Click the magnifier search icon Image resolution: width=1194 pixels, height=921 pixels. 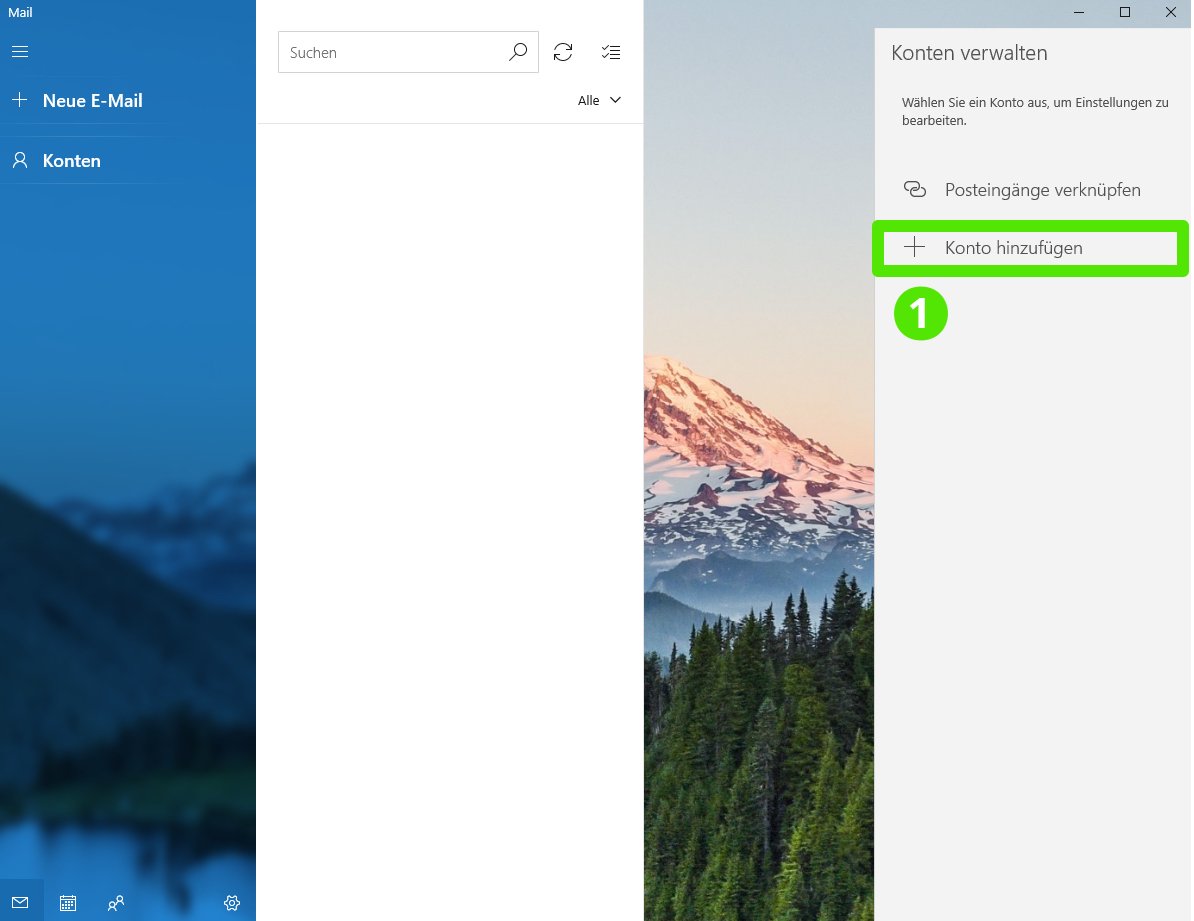(518, 52)
